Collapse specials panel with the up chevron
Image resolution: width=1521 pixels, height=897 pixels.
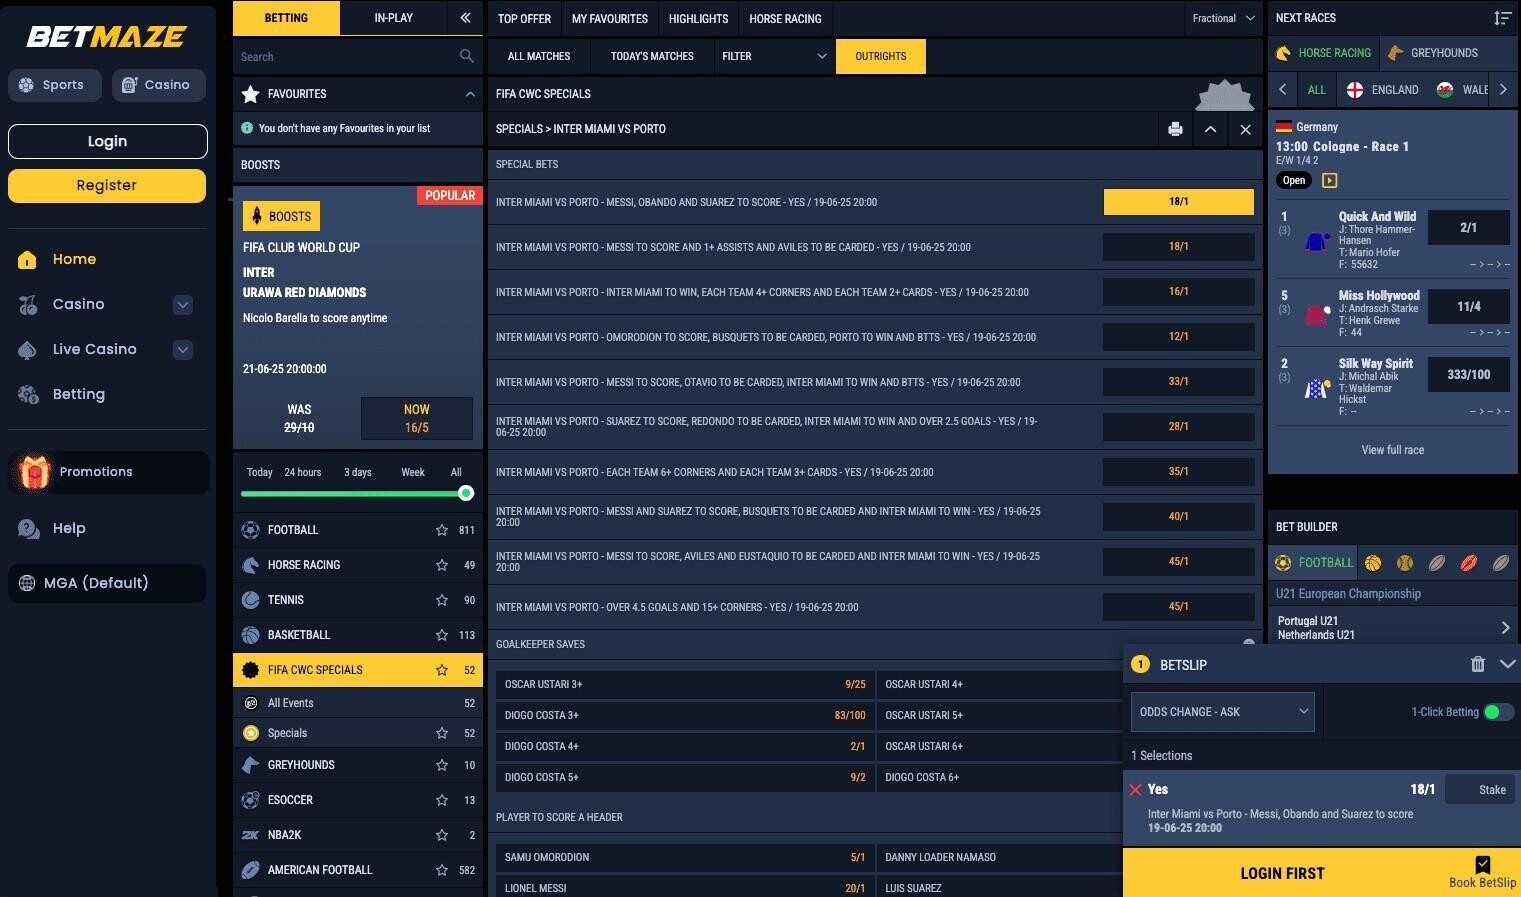(1210, 129)
